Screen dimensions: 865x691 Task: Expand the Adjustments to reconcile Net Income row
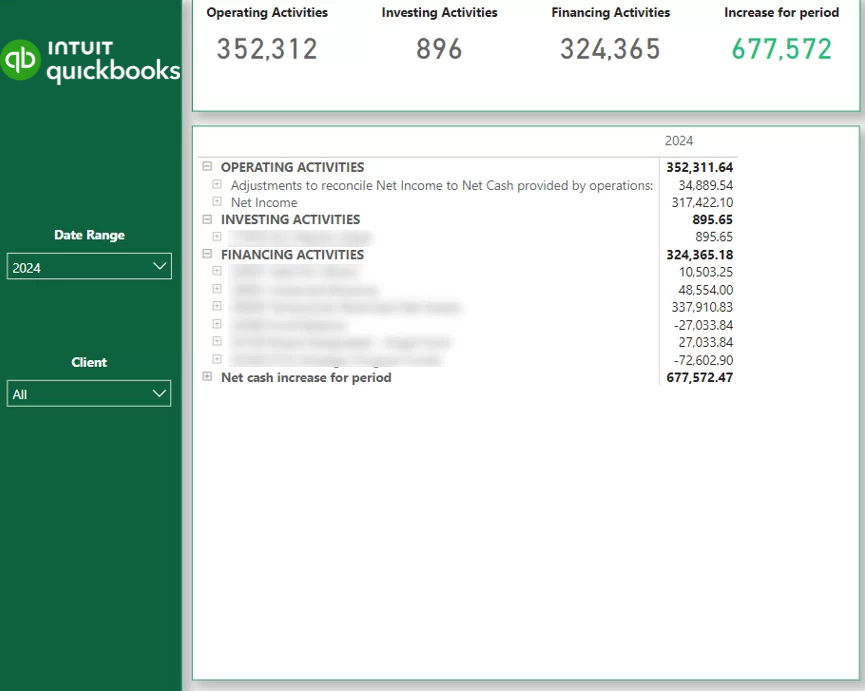pyautogui.click(x=217, y=185)
